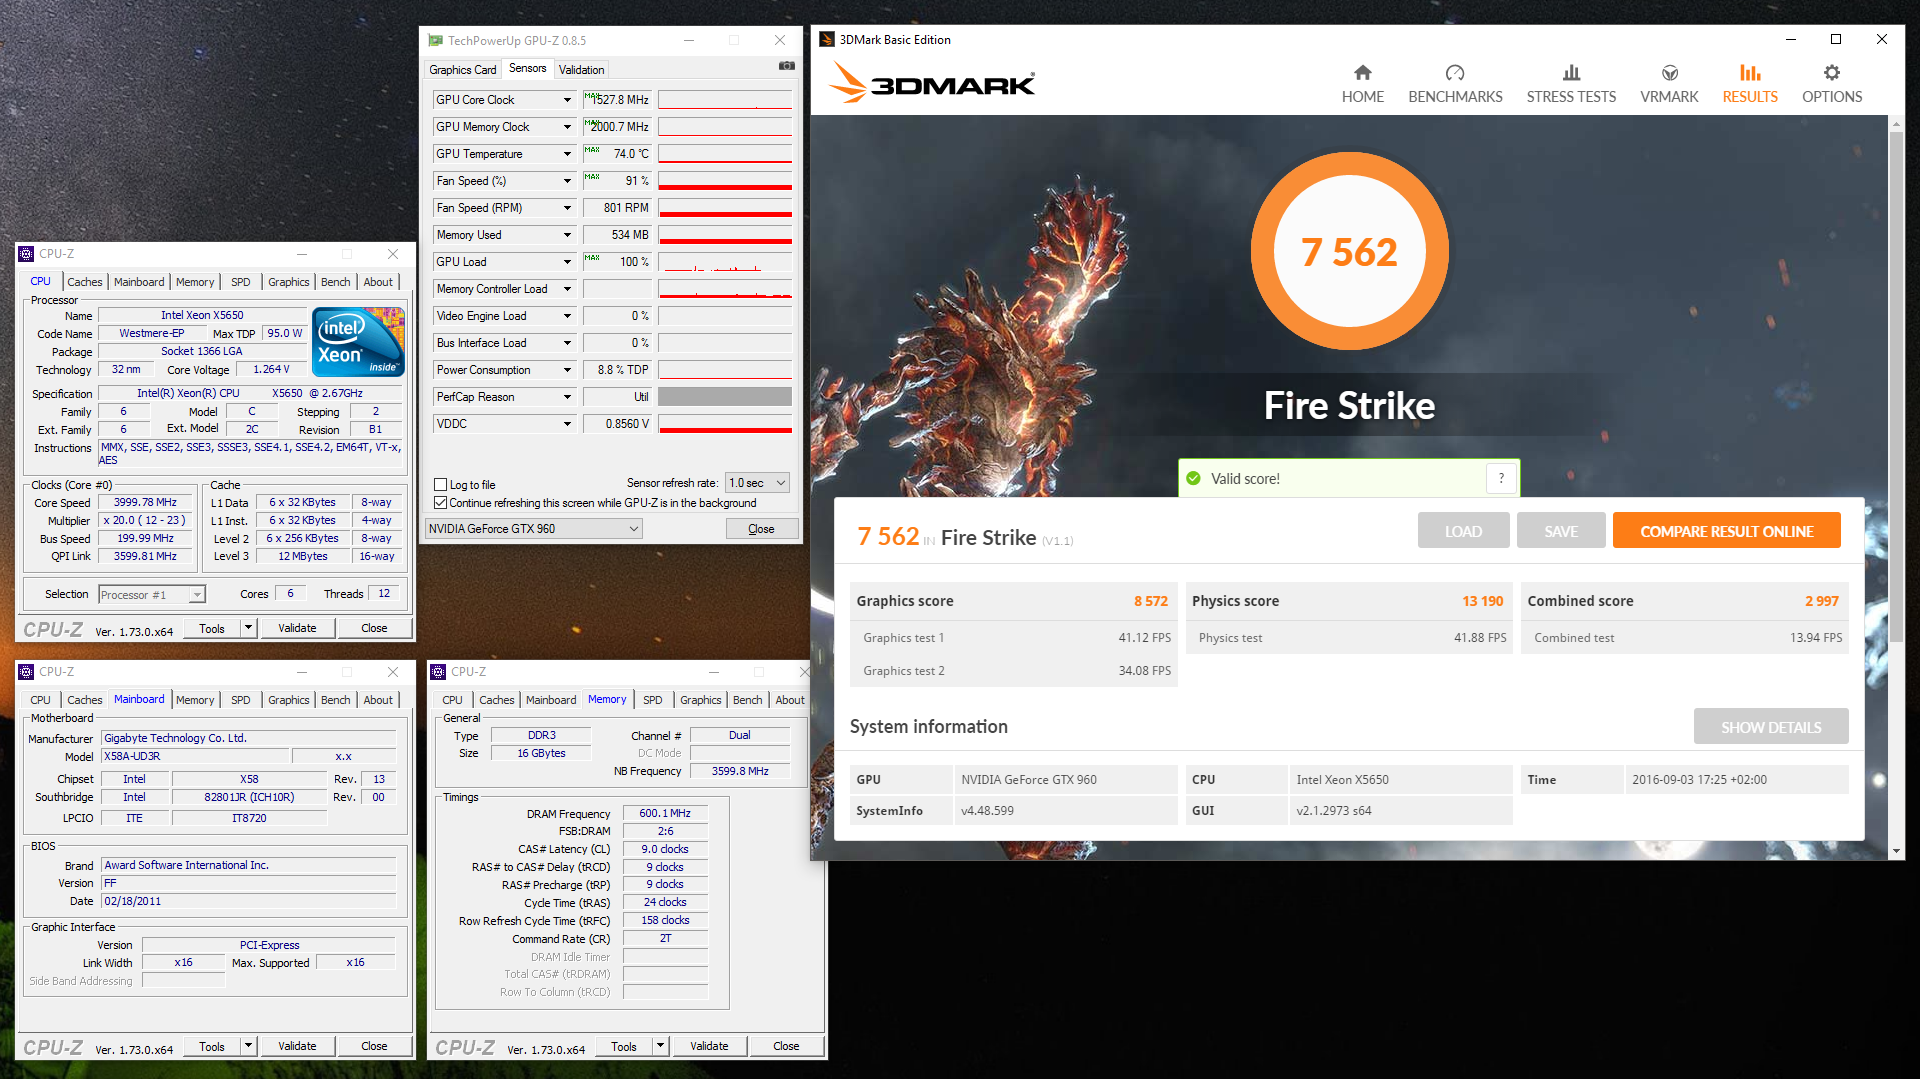Image resolution: width=1920 pixels, height=1079 pixels.
Task: Expand the PerfCap Reason sensor dropdown
Action: tap(567, 397)
